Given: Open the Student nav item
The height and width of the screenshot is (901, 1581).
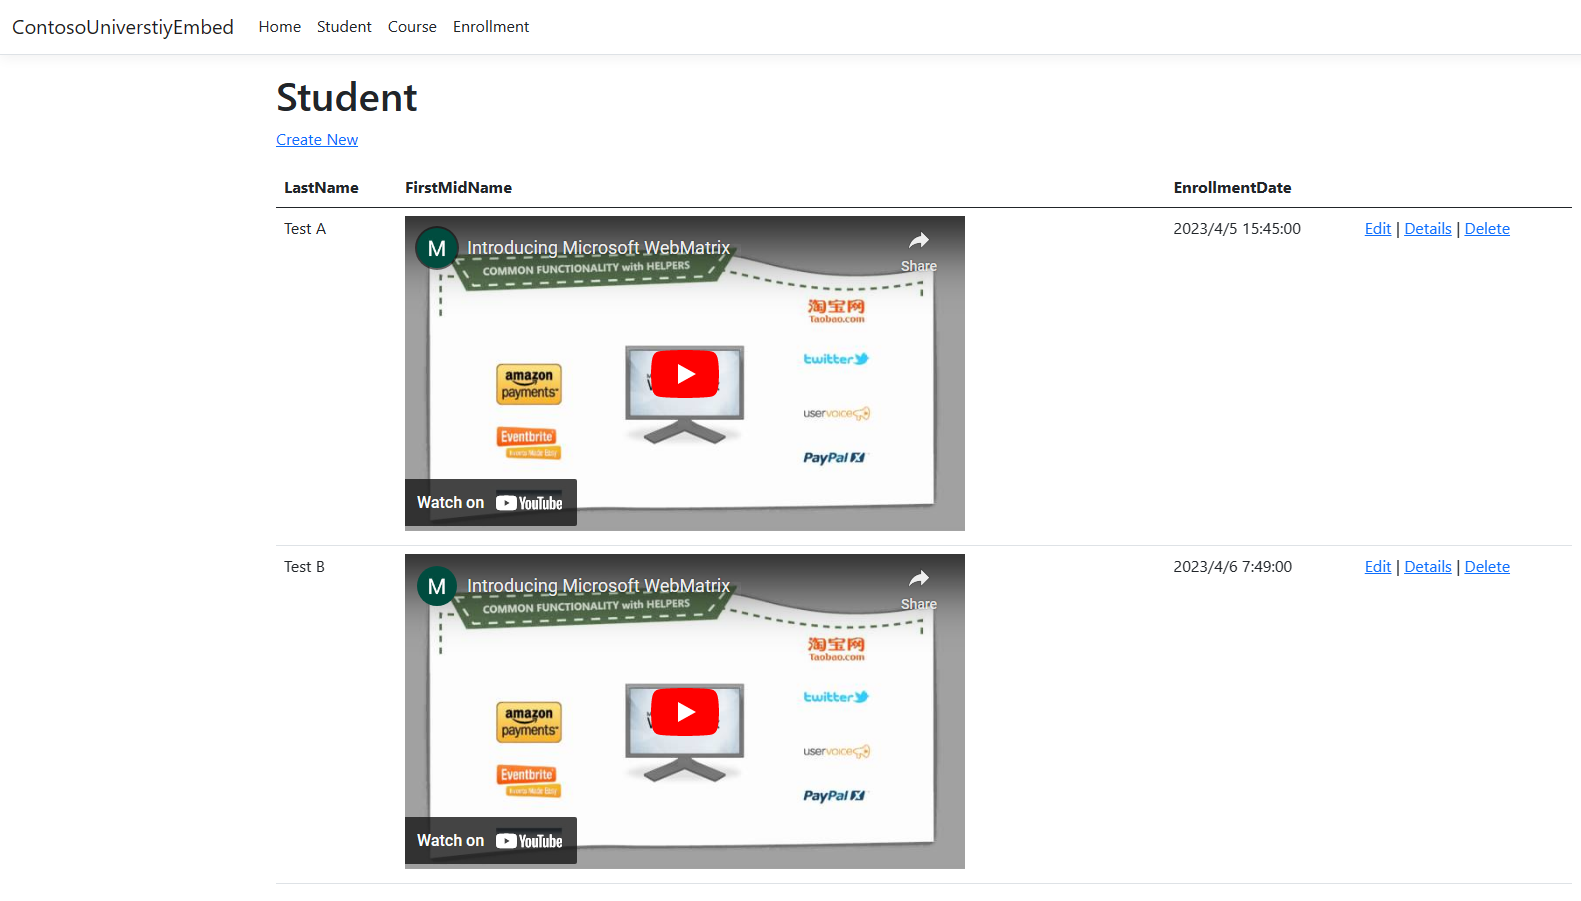Looking at the screenshot, I should [x=344, y=27].
